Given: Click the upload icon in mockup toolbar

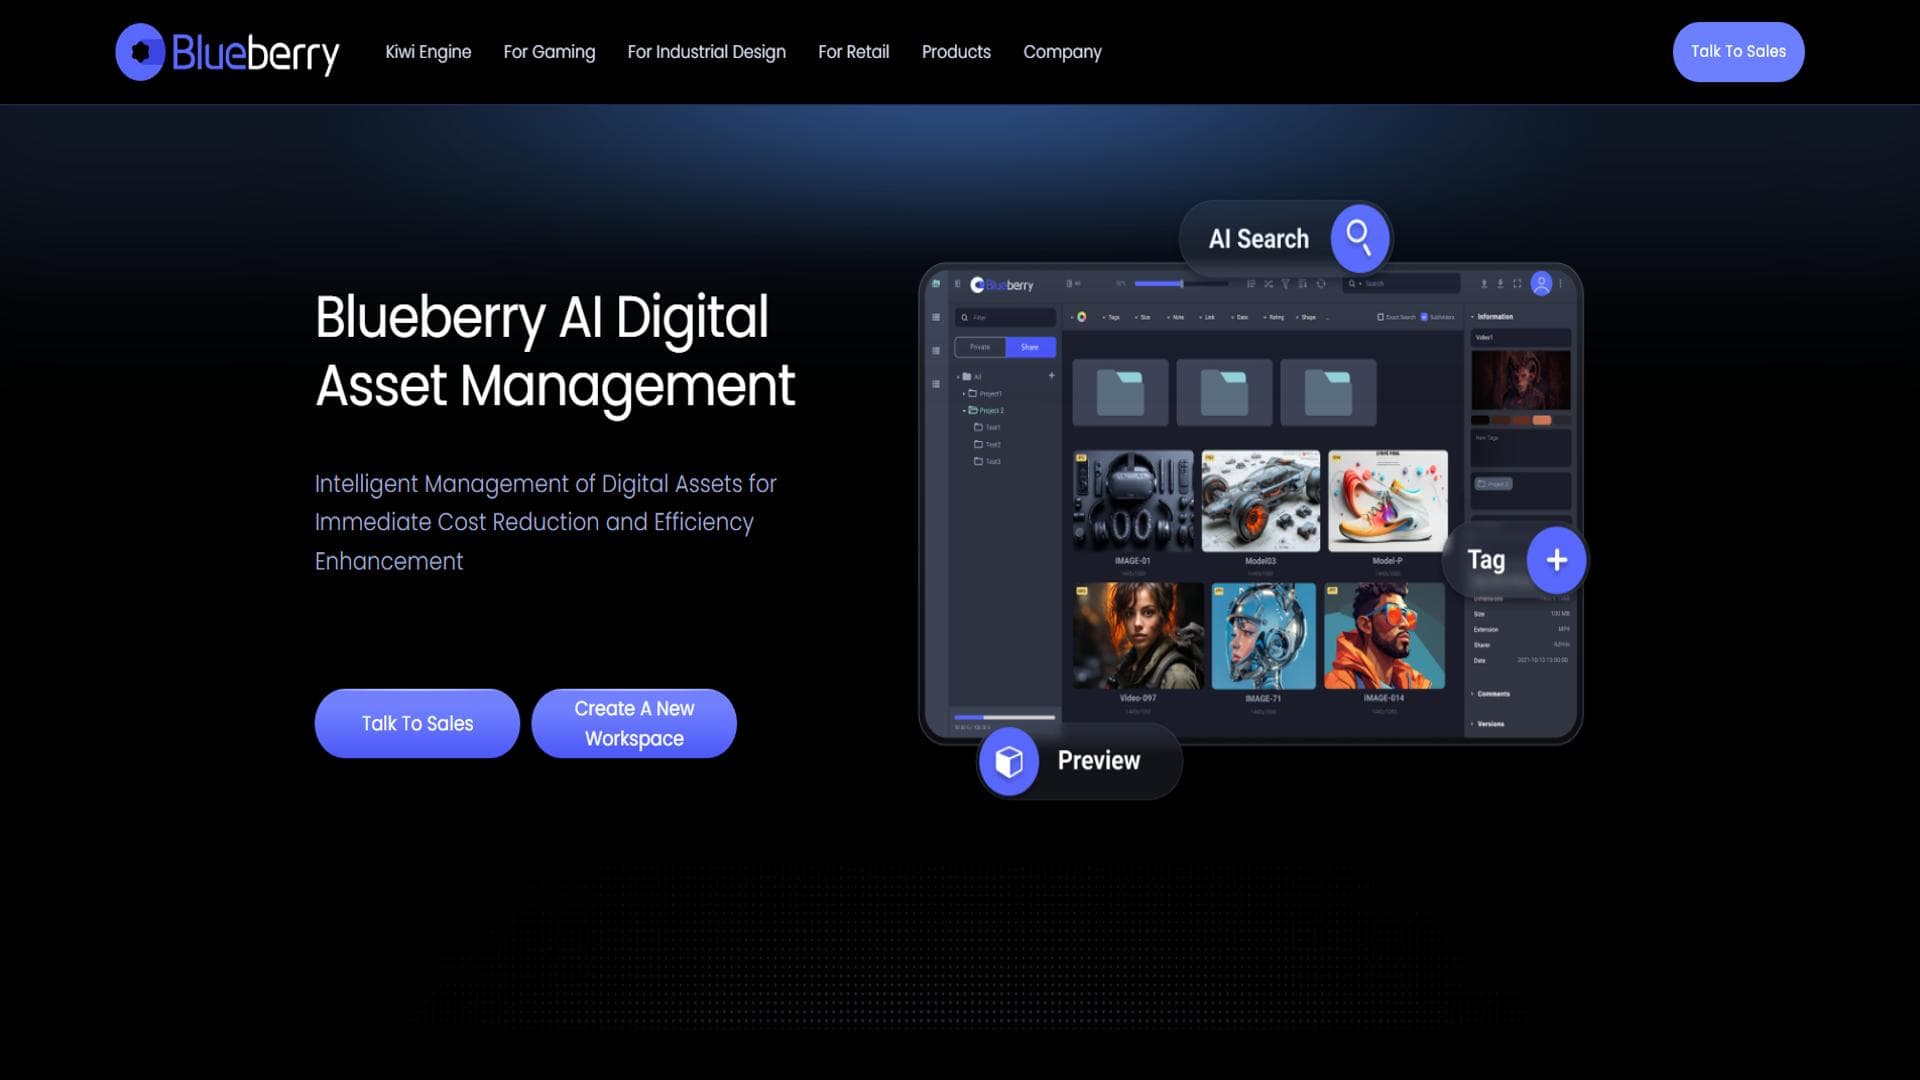Looking at the screenshot, I should click(x=1484, y=284).
